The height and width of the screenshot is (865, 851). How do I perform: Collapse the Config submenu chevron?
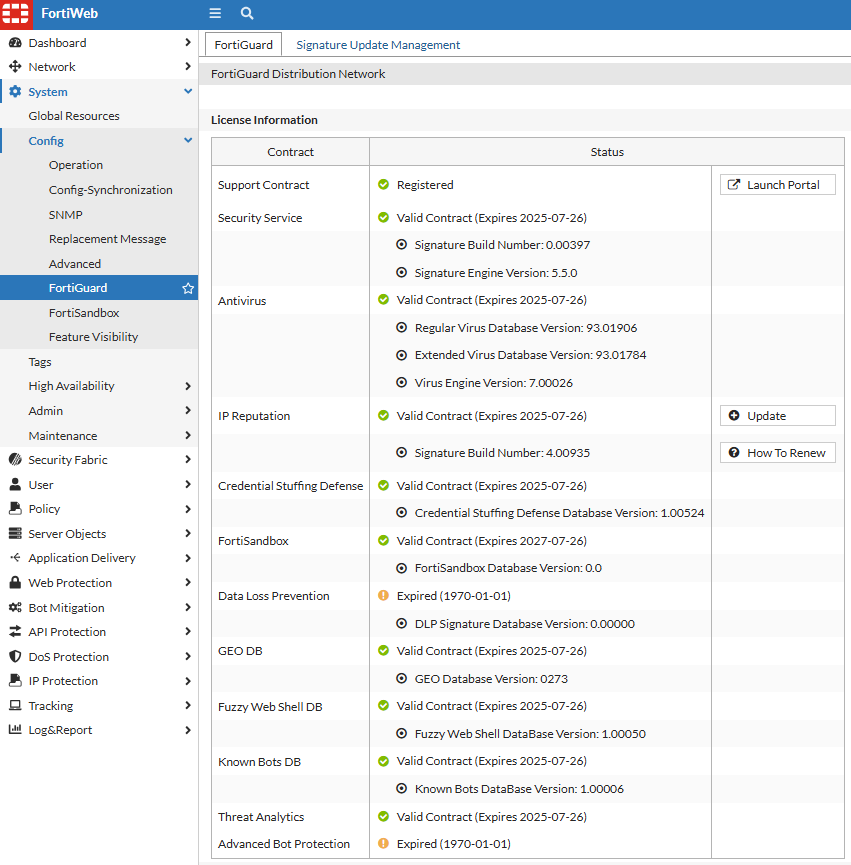click(x=188, y=140)
